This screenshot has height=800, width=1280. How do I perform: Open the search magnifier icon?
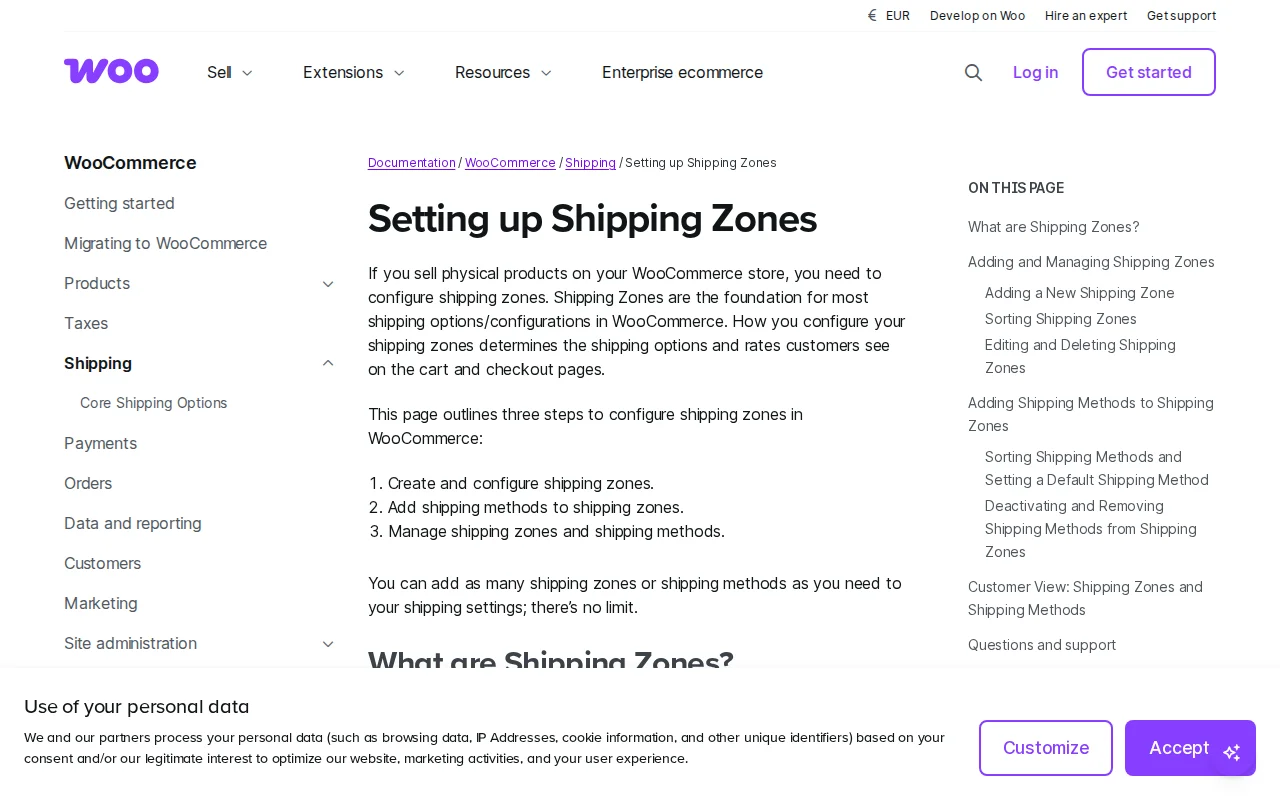(x=973, y=72)
